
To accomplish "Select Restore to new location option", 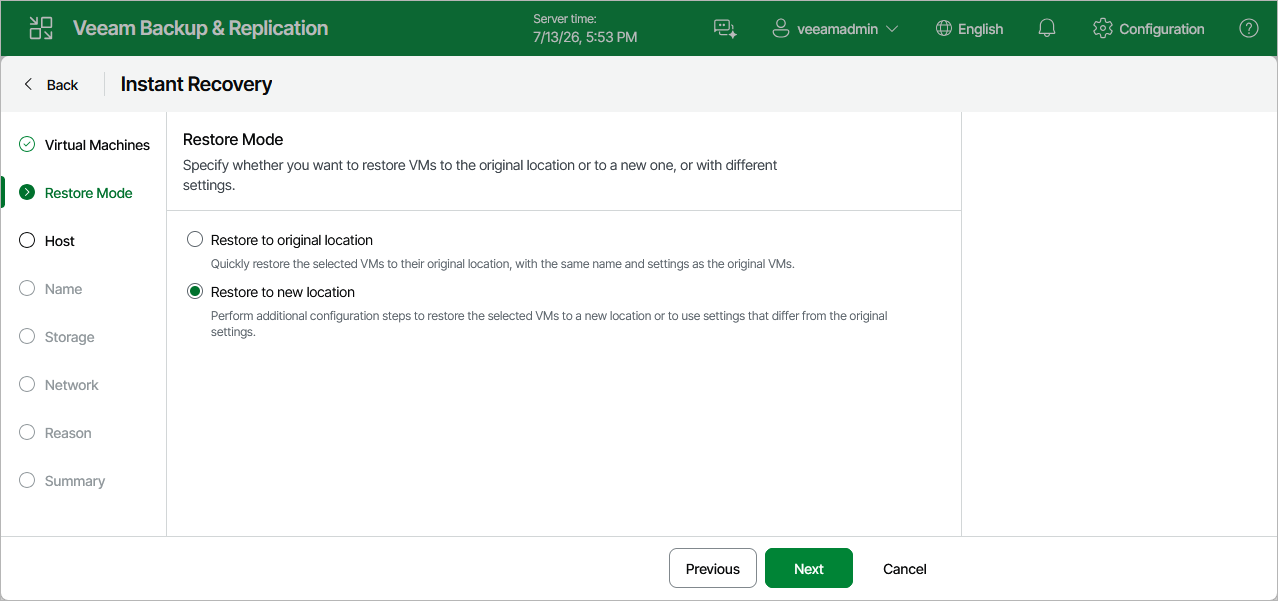I will 195,292.
